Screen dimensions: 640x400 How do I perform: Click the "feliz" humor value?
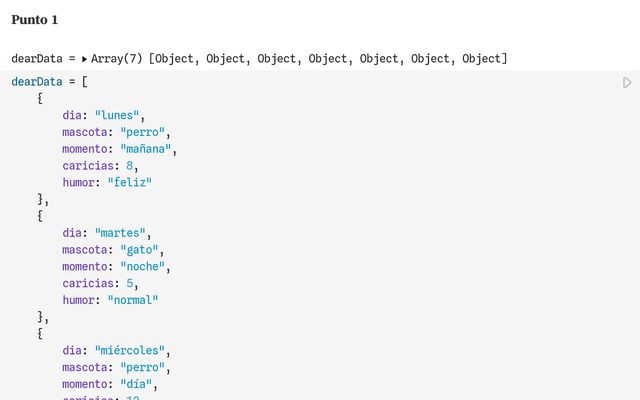129,182
